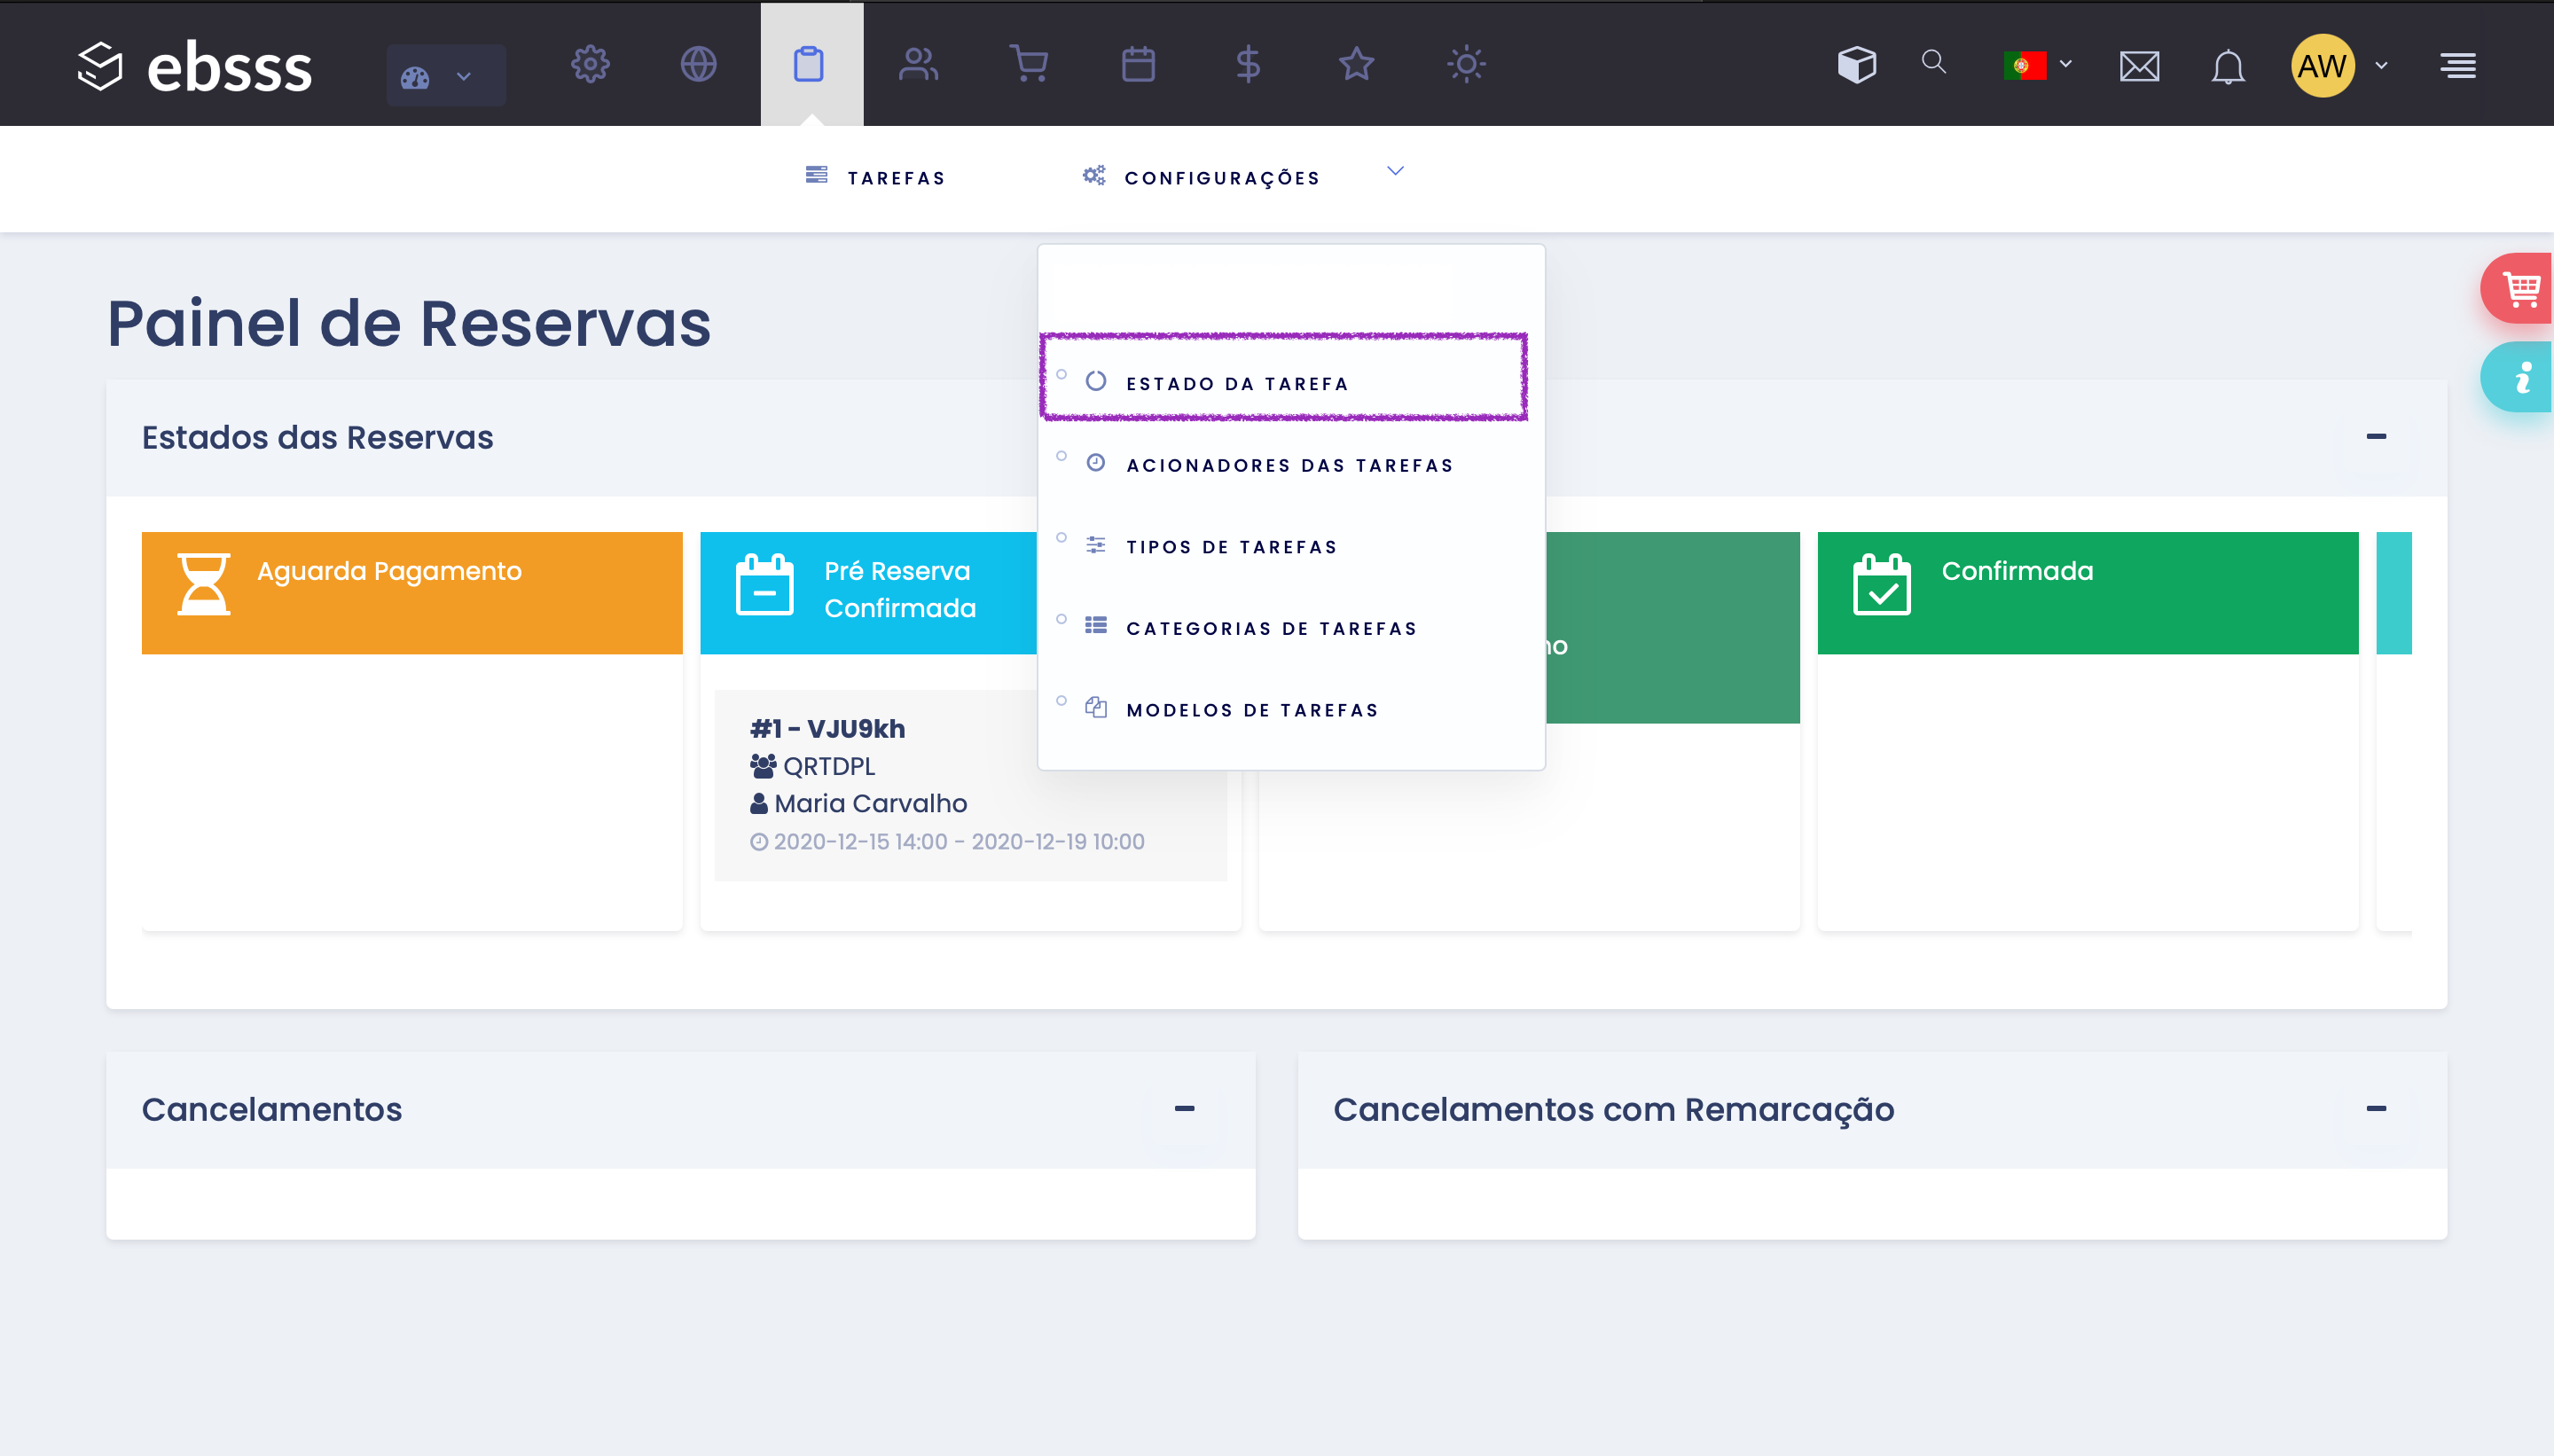Click the bell notifications icon

pyautogui.click(x=2227, y=67)
